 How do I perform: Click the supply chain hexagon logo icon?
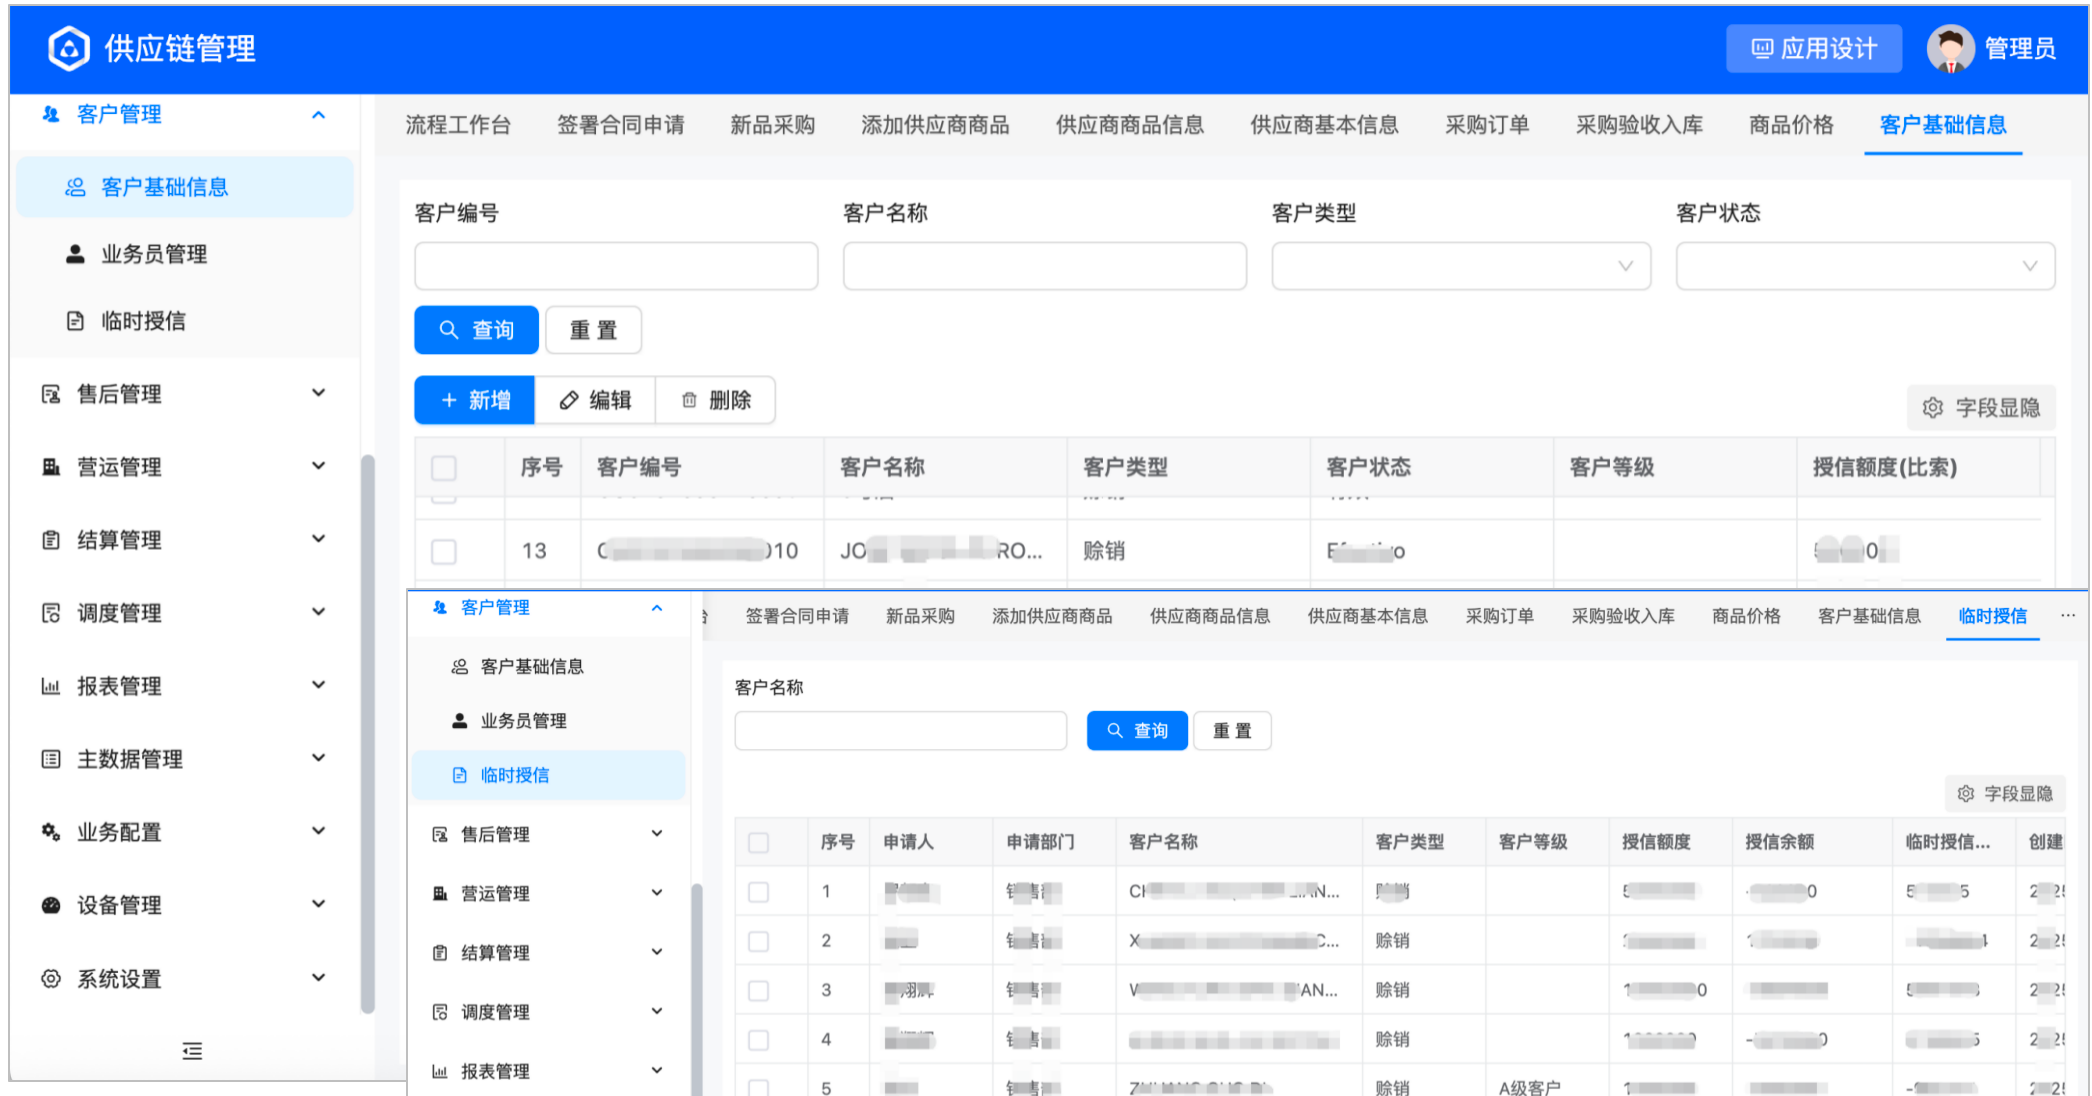69,48
